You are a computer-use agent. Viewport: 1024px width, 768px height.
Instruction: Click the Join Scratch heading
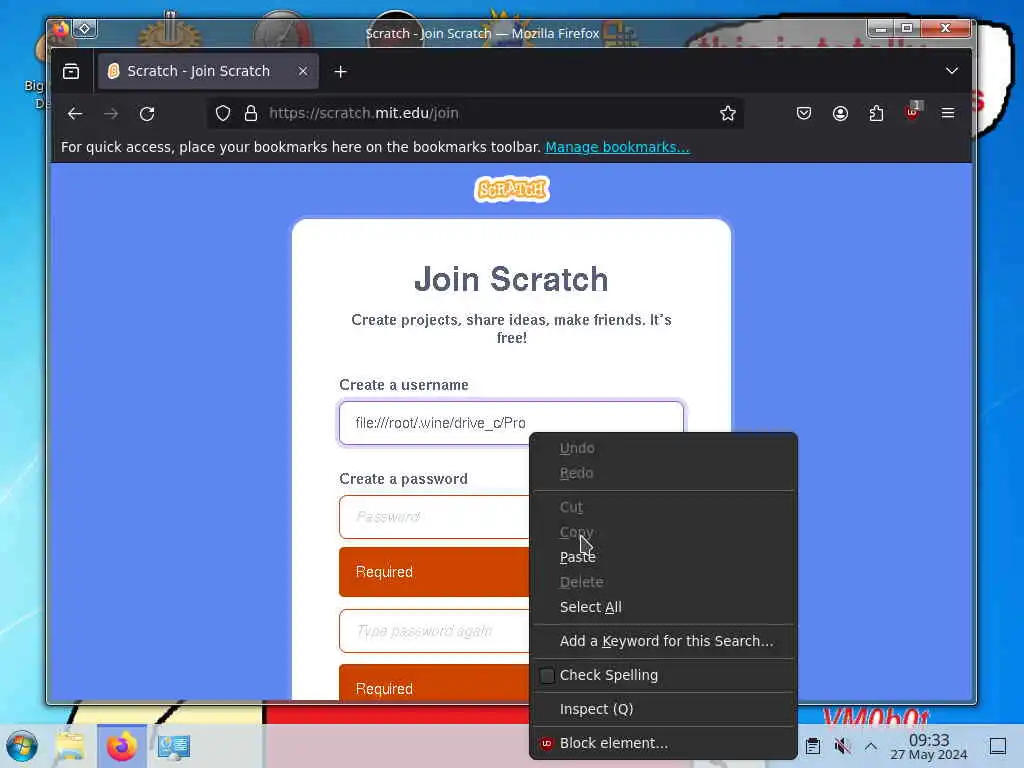click(x=511, y=279)
